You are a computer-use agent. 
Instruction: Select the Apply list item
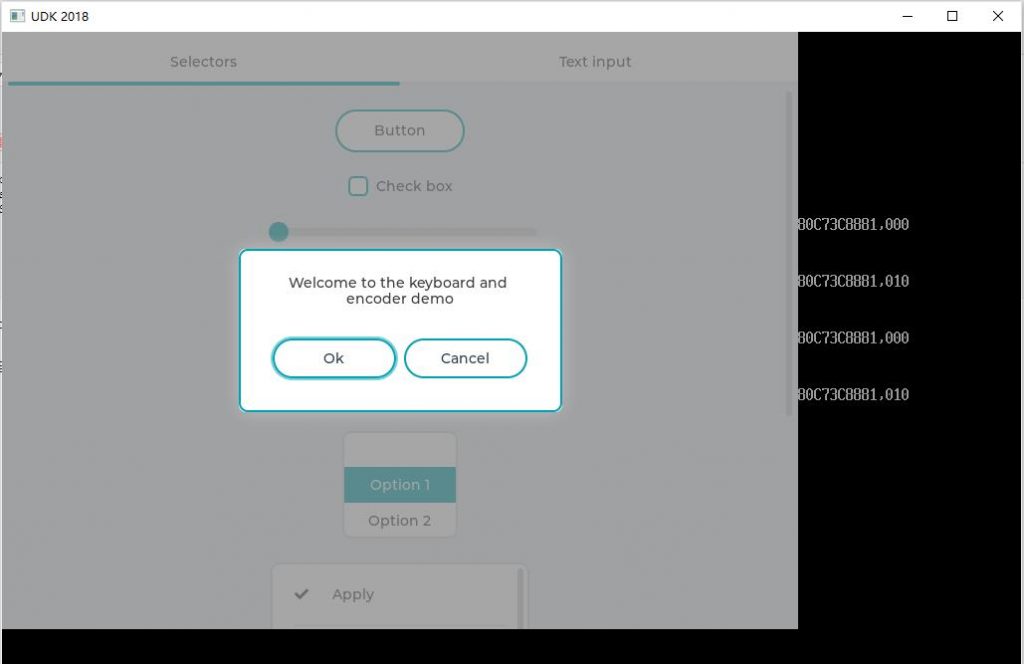click(353, 594)
